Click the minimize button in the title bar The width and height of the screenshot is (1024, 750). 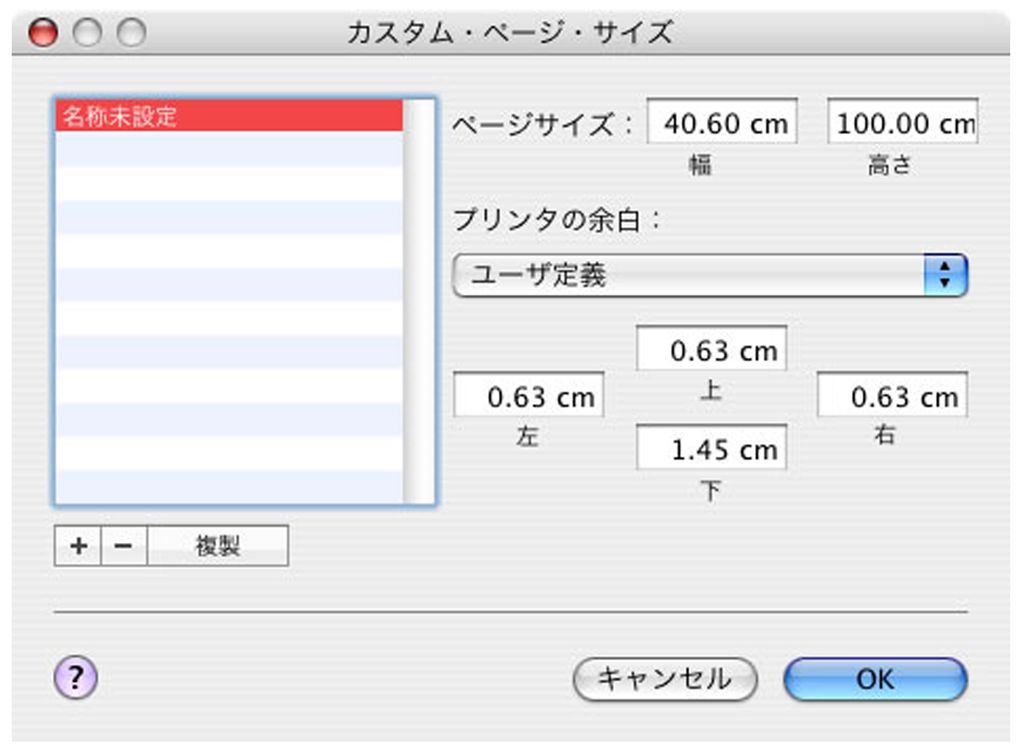click(x=87, y=33)
